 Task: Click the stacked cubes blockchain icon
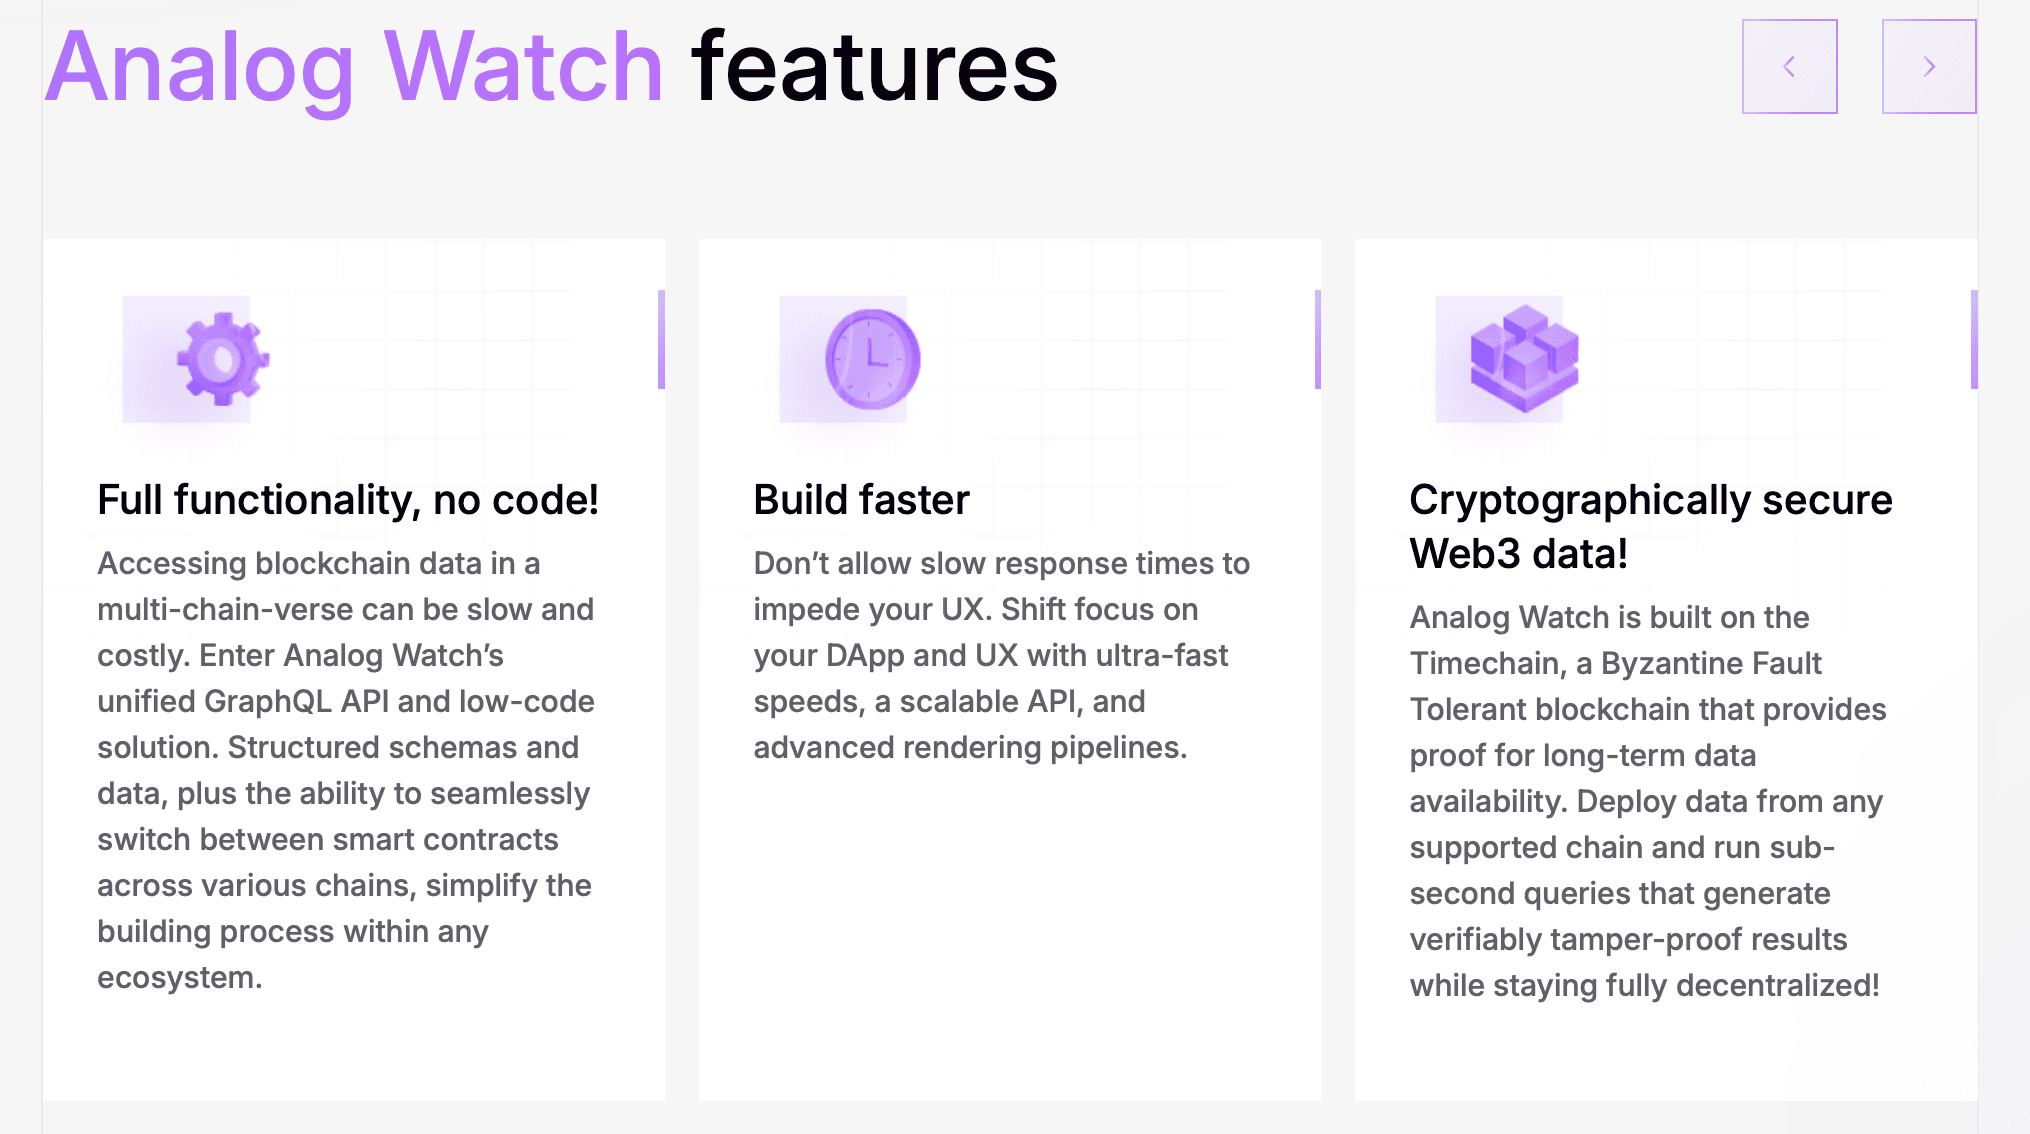click(x=1523, y=359)
